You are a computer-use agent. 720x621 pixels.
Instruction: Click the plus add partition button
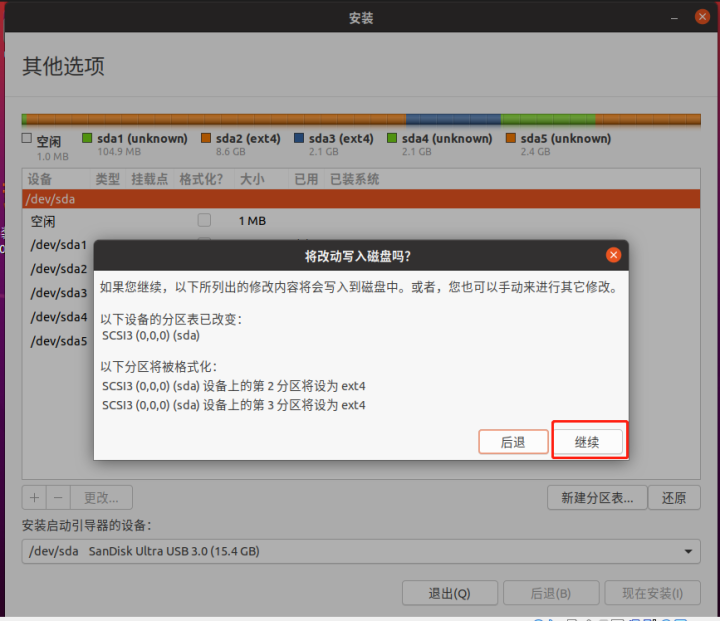[34, 497]
